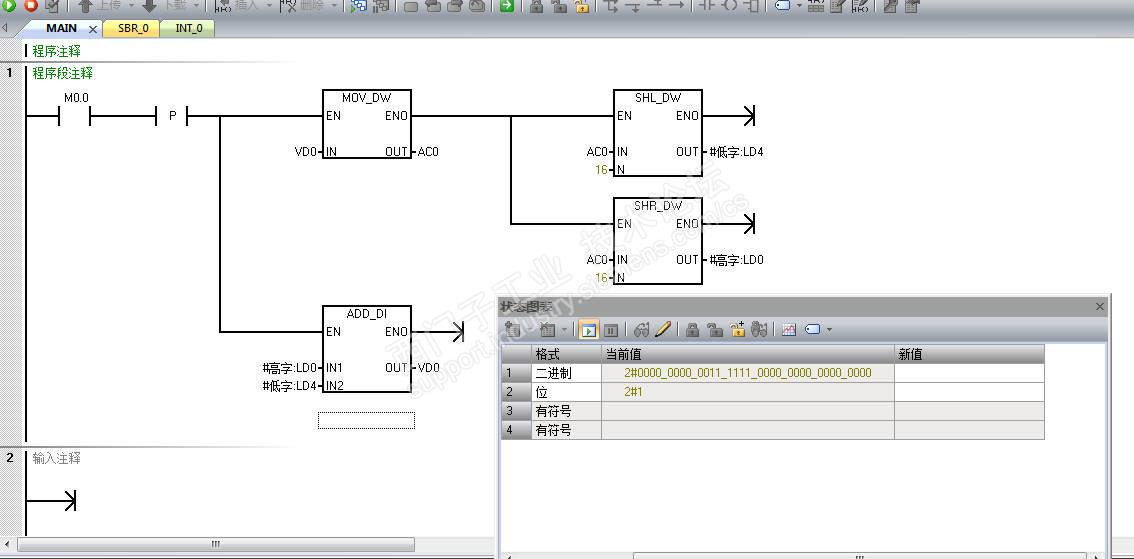Click the Compile icon beside Stop
This screenshot has height=559, width=1134.
[x=51, y=5]
